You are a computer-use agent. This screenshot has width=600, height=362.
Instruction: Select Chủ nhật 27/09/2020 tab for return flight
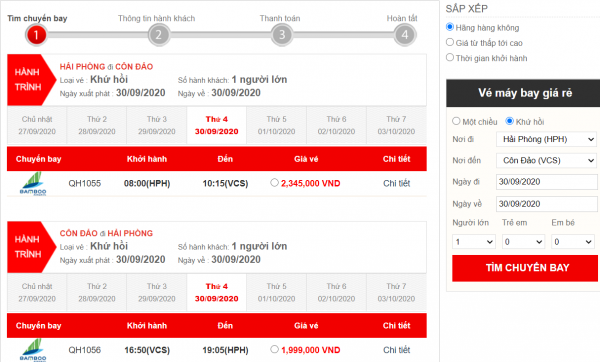pyautogui.click(x=37, y=292)
